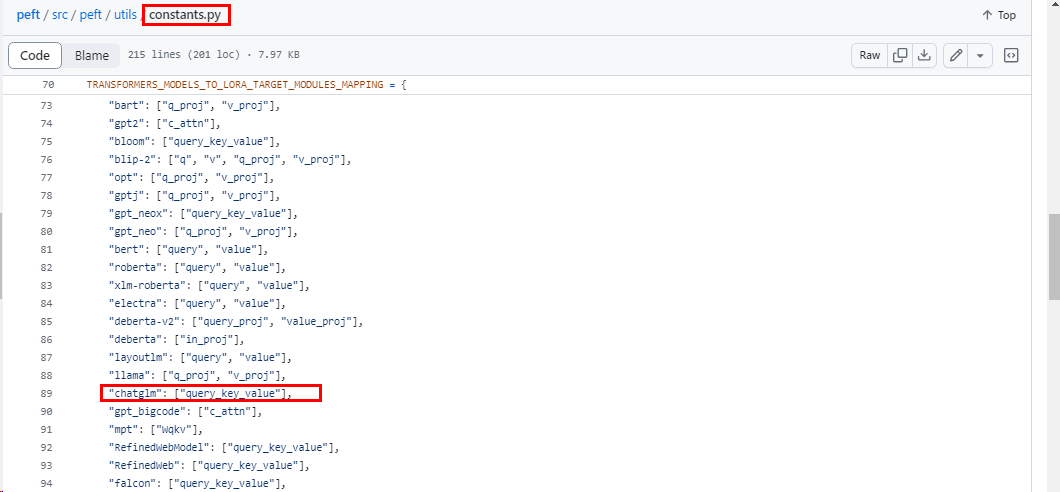
Task: Click the "mpt" Wqkv code line
Action: [156, 429]
